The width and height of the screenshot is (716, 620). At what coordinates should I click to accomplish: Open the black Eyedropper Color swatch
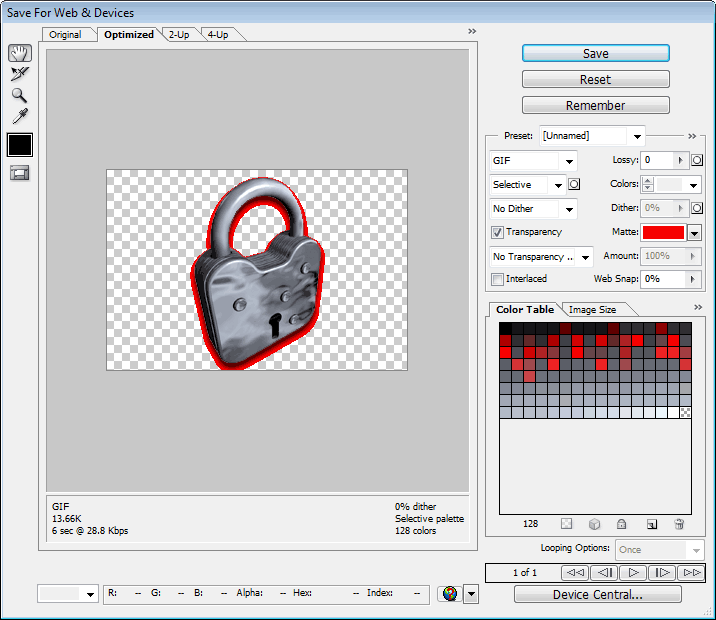click(x=20, y=145)
